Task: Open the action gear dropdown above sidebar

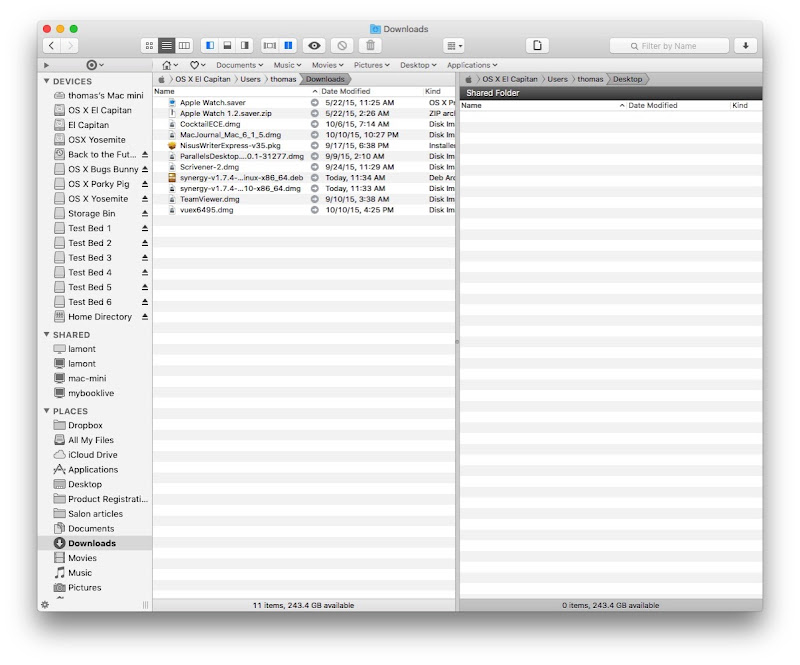Action: coord(95,65)
